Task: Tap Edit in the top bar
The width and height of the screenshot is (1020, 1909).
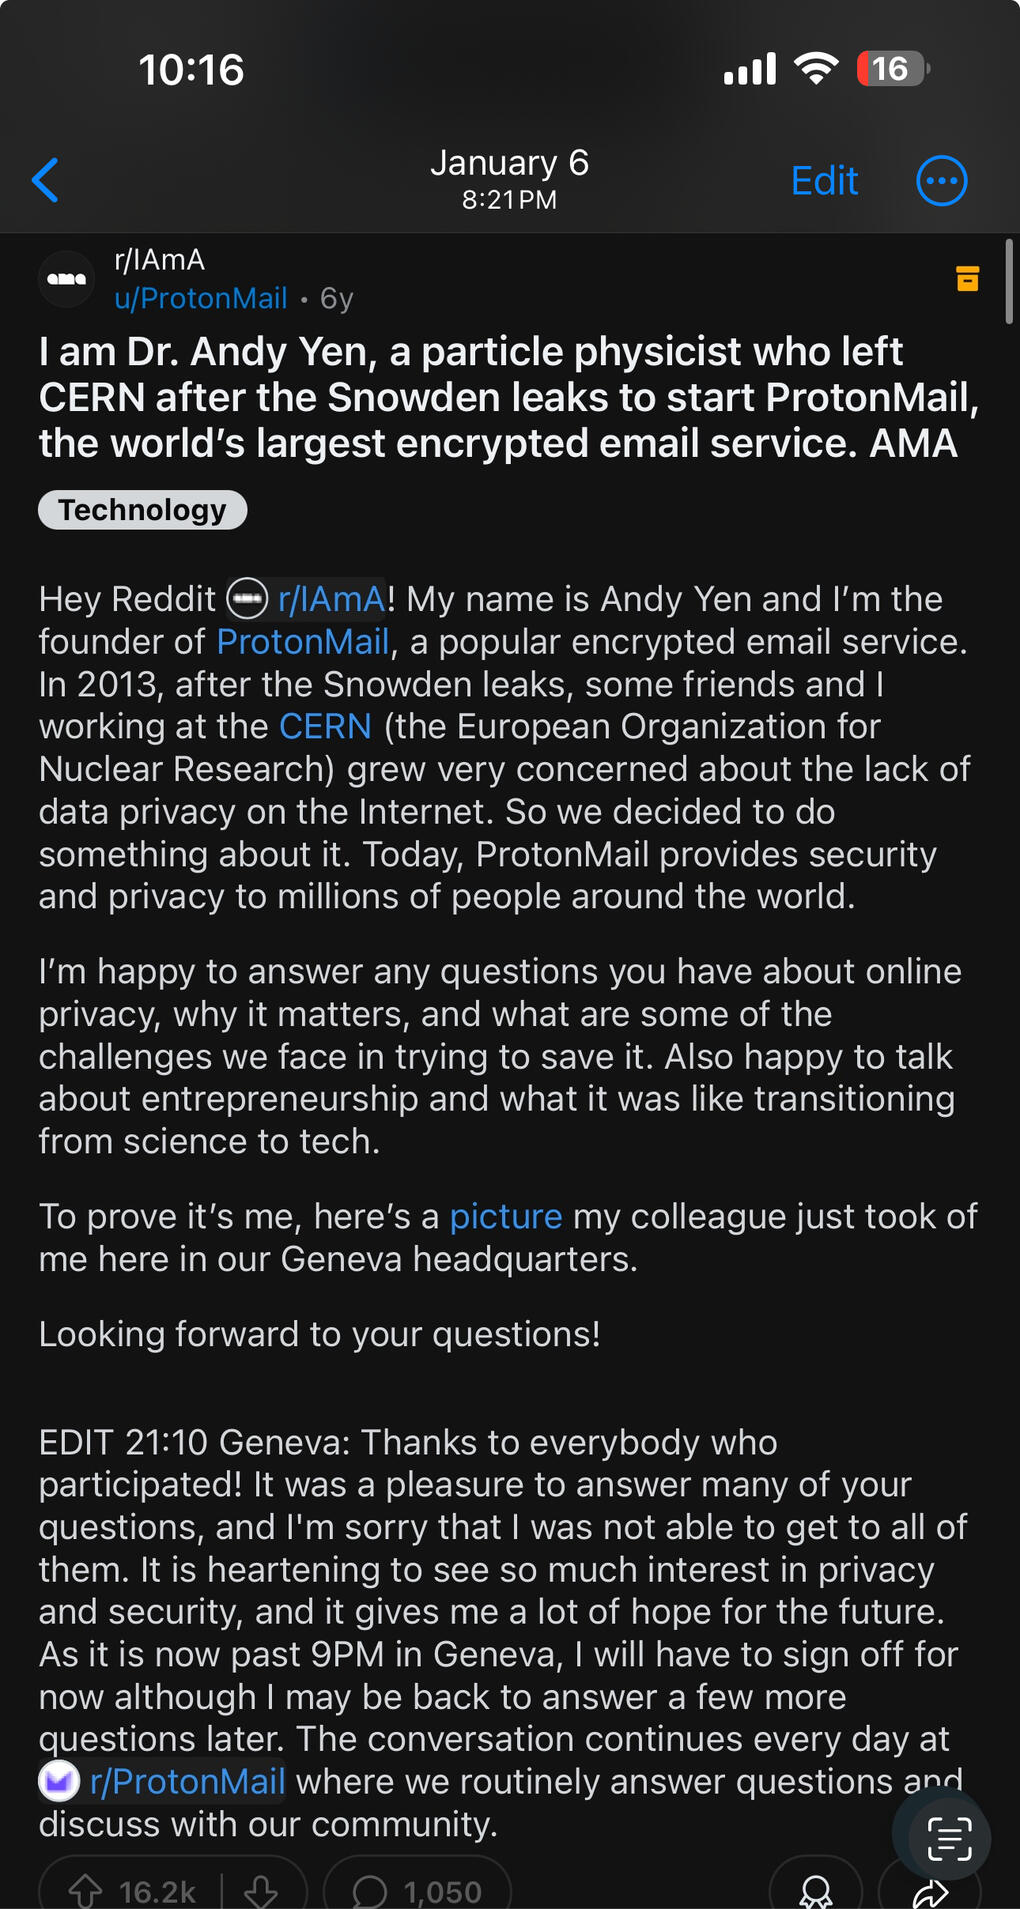Action: pyautogui.click(x=824, y=181)
